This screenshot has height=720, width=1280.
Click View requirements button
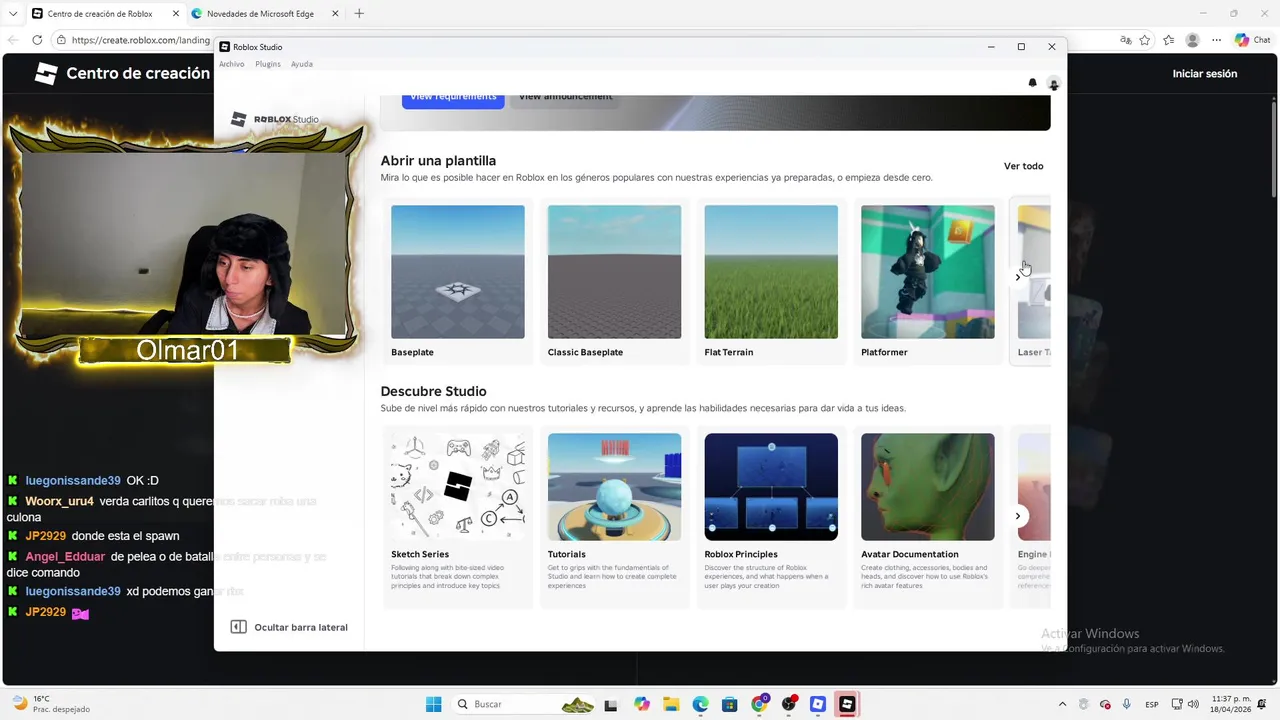point(453,99)
